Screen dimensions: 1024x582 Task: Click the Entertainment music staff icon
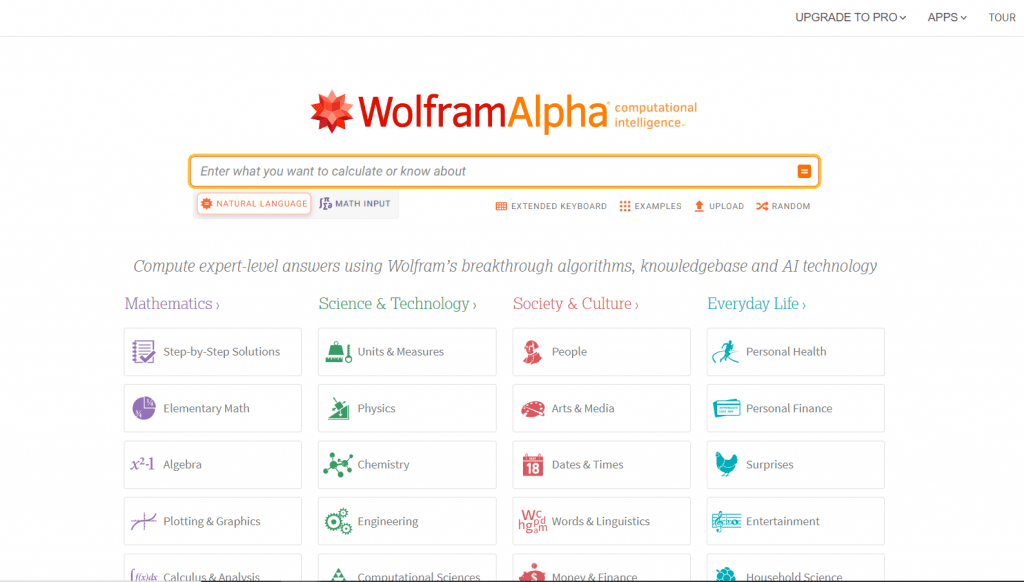click(x=726, y=521)
